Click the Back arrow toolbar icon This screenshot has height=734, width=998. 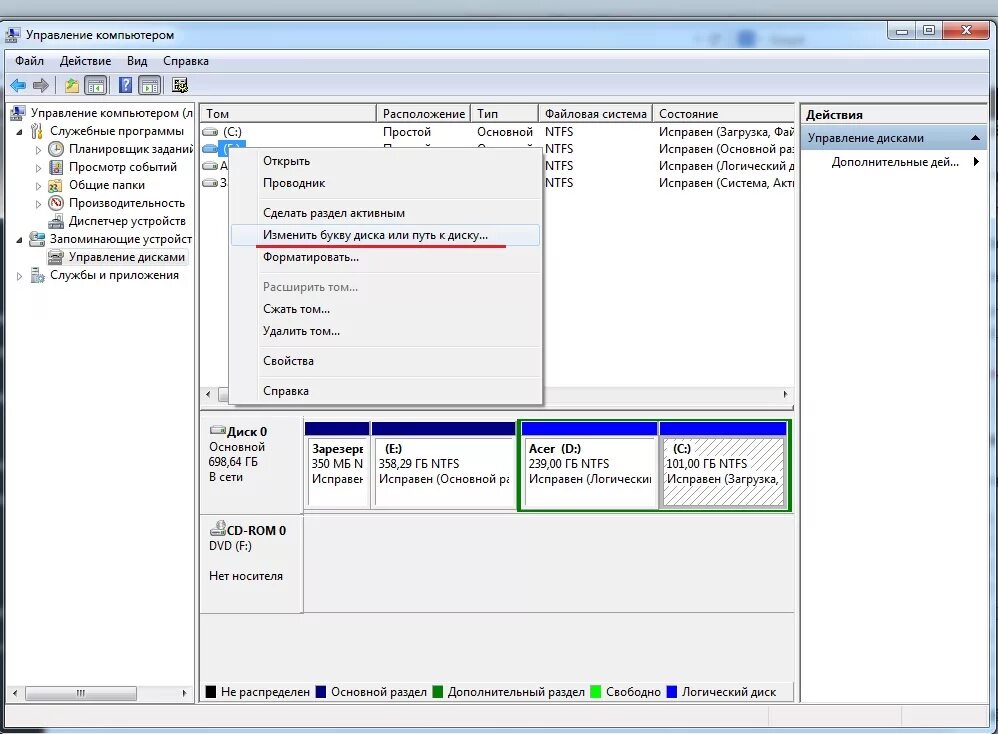tap(18, 85)
